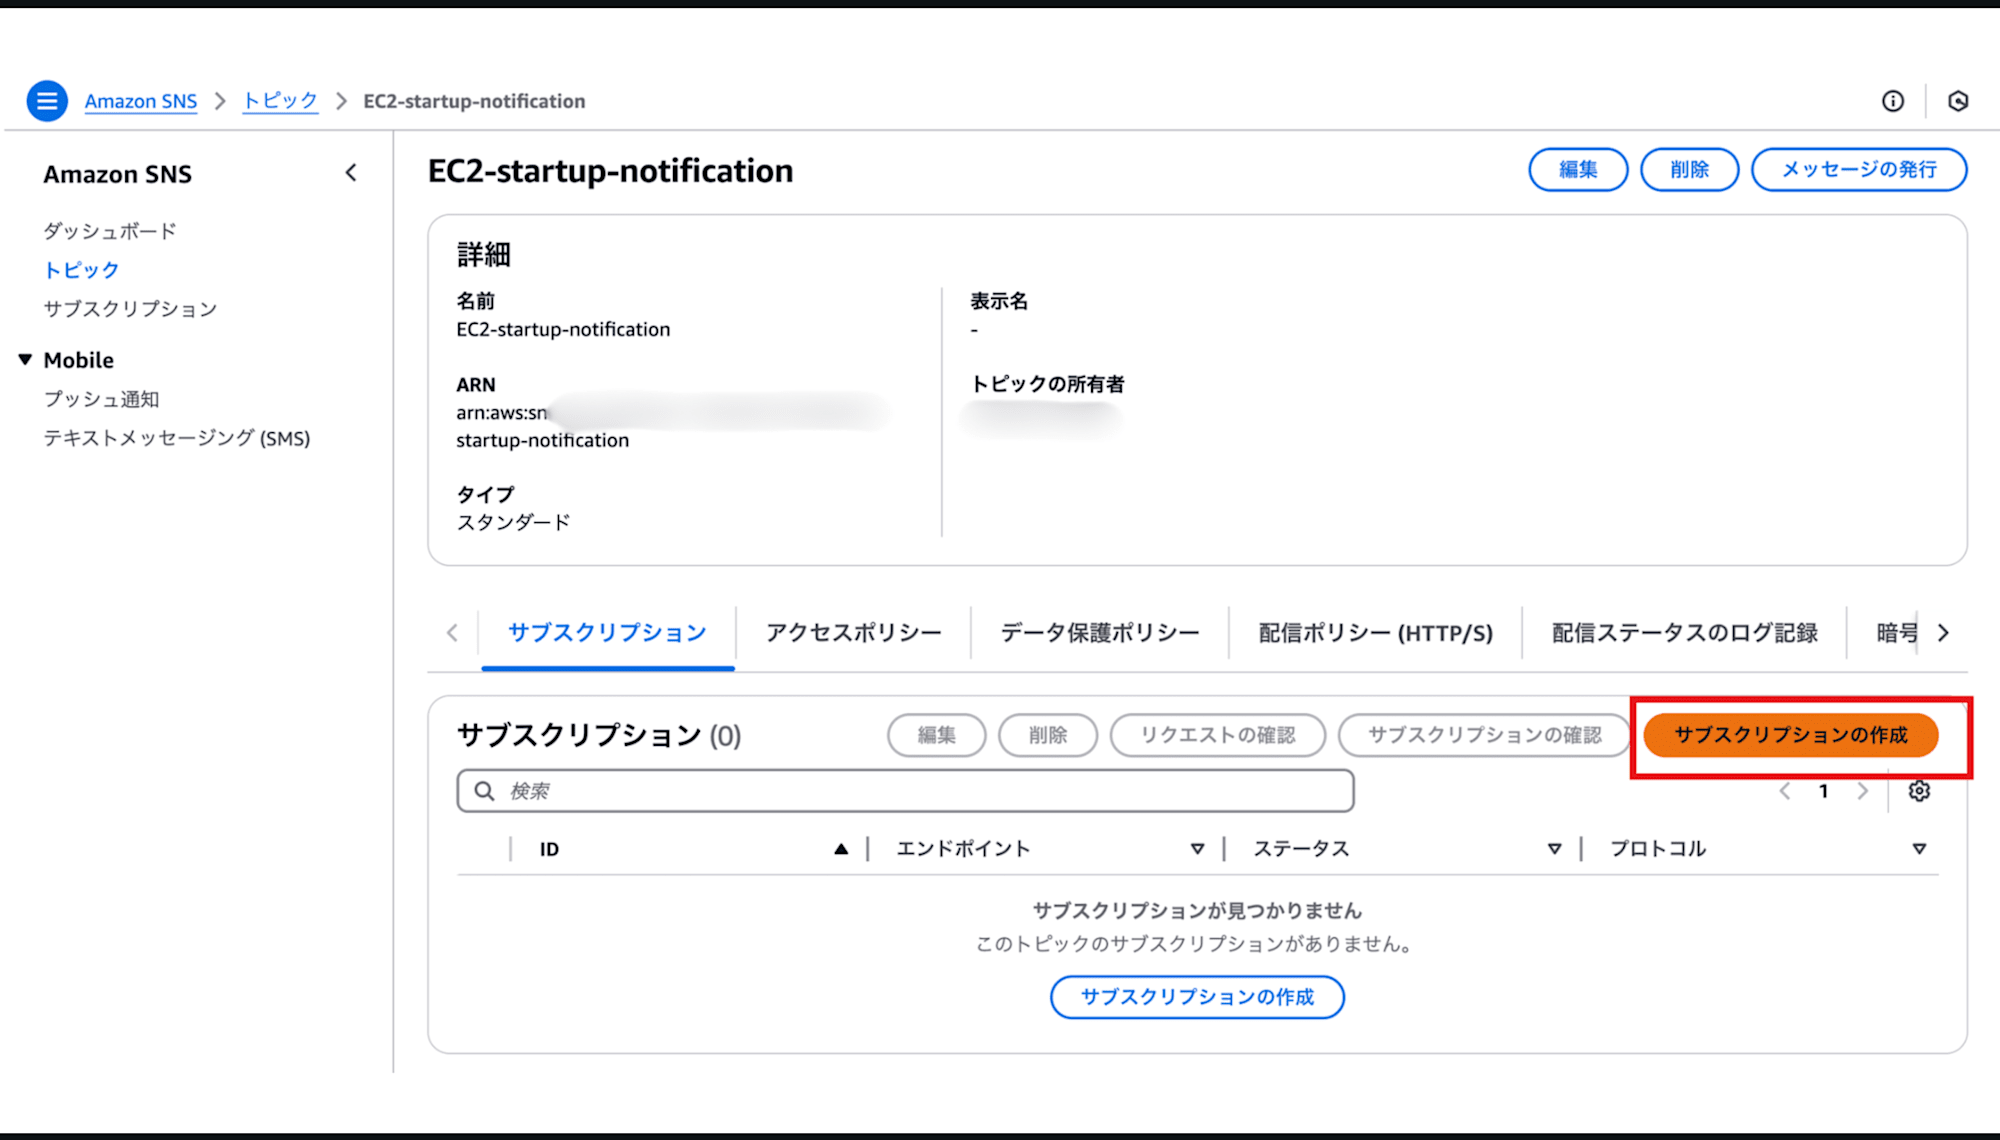The height and width of the screenshot is (1140, 2000).
Task: Open ダッシュボード in the sidebar
Action: click(110, 231)
